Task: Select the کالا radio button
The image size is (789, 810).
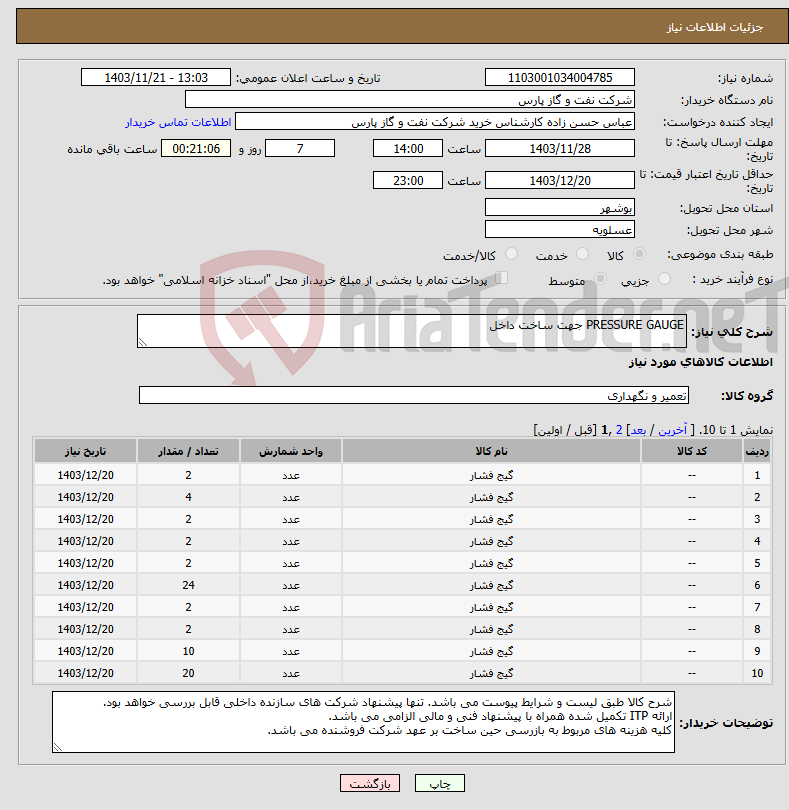Action: point(639,254)
